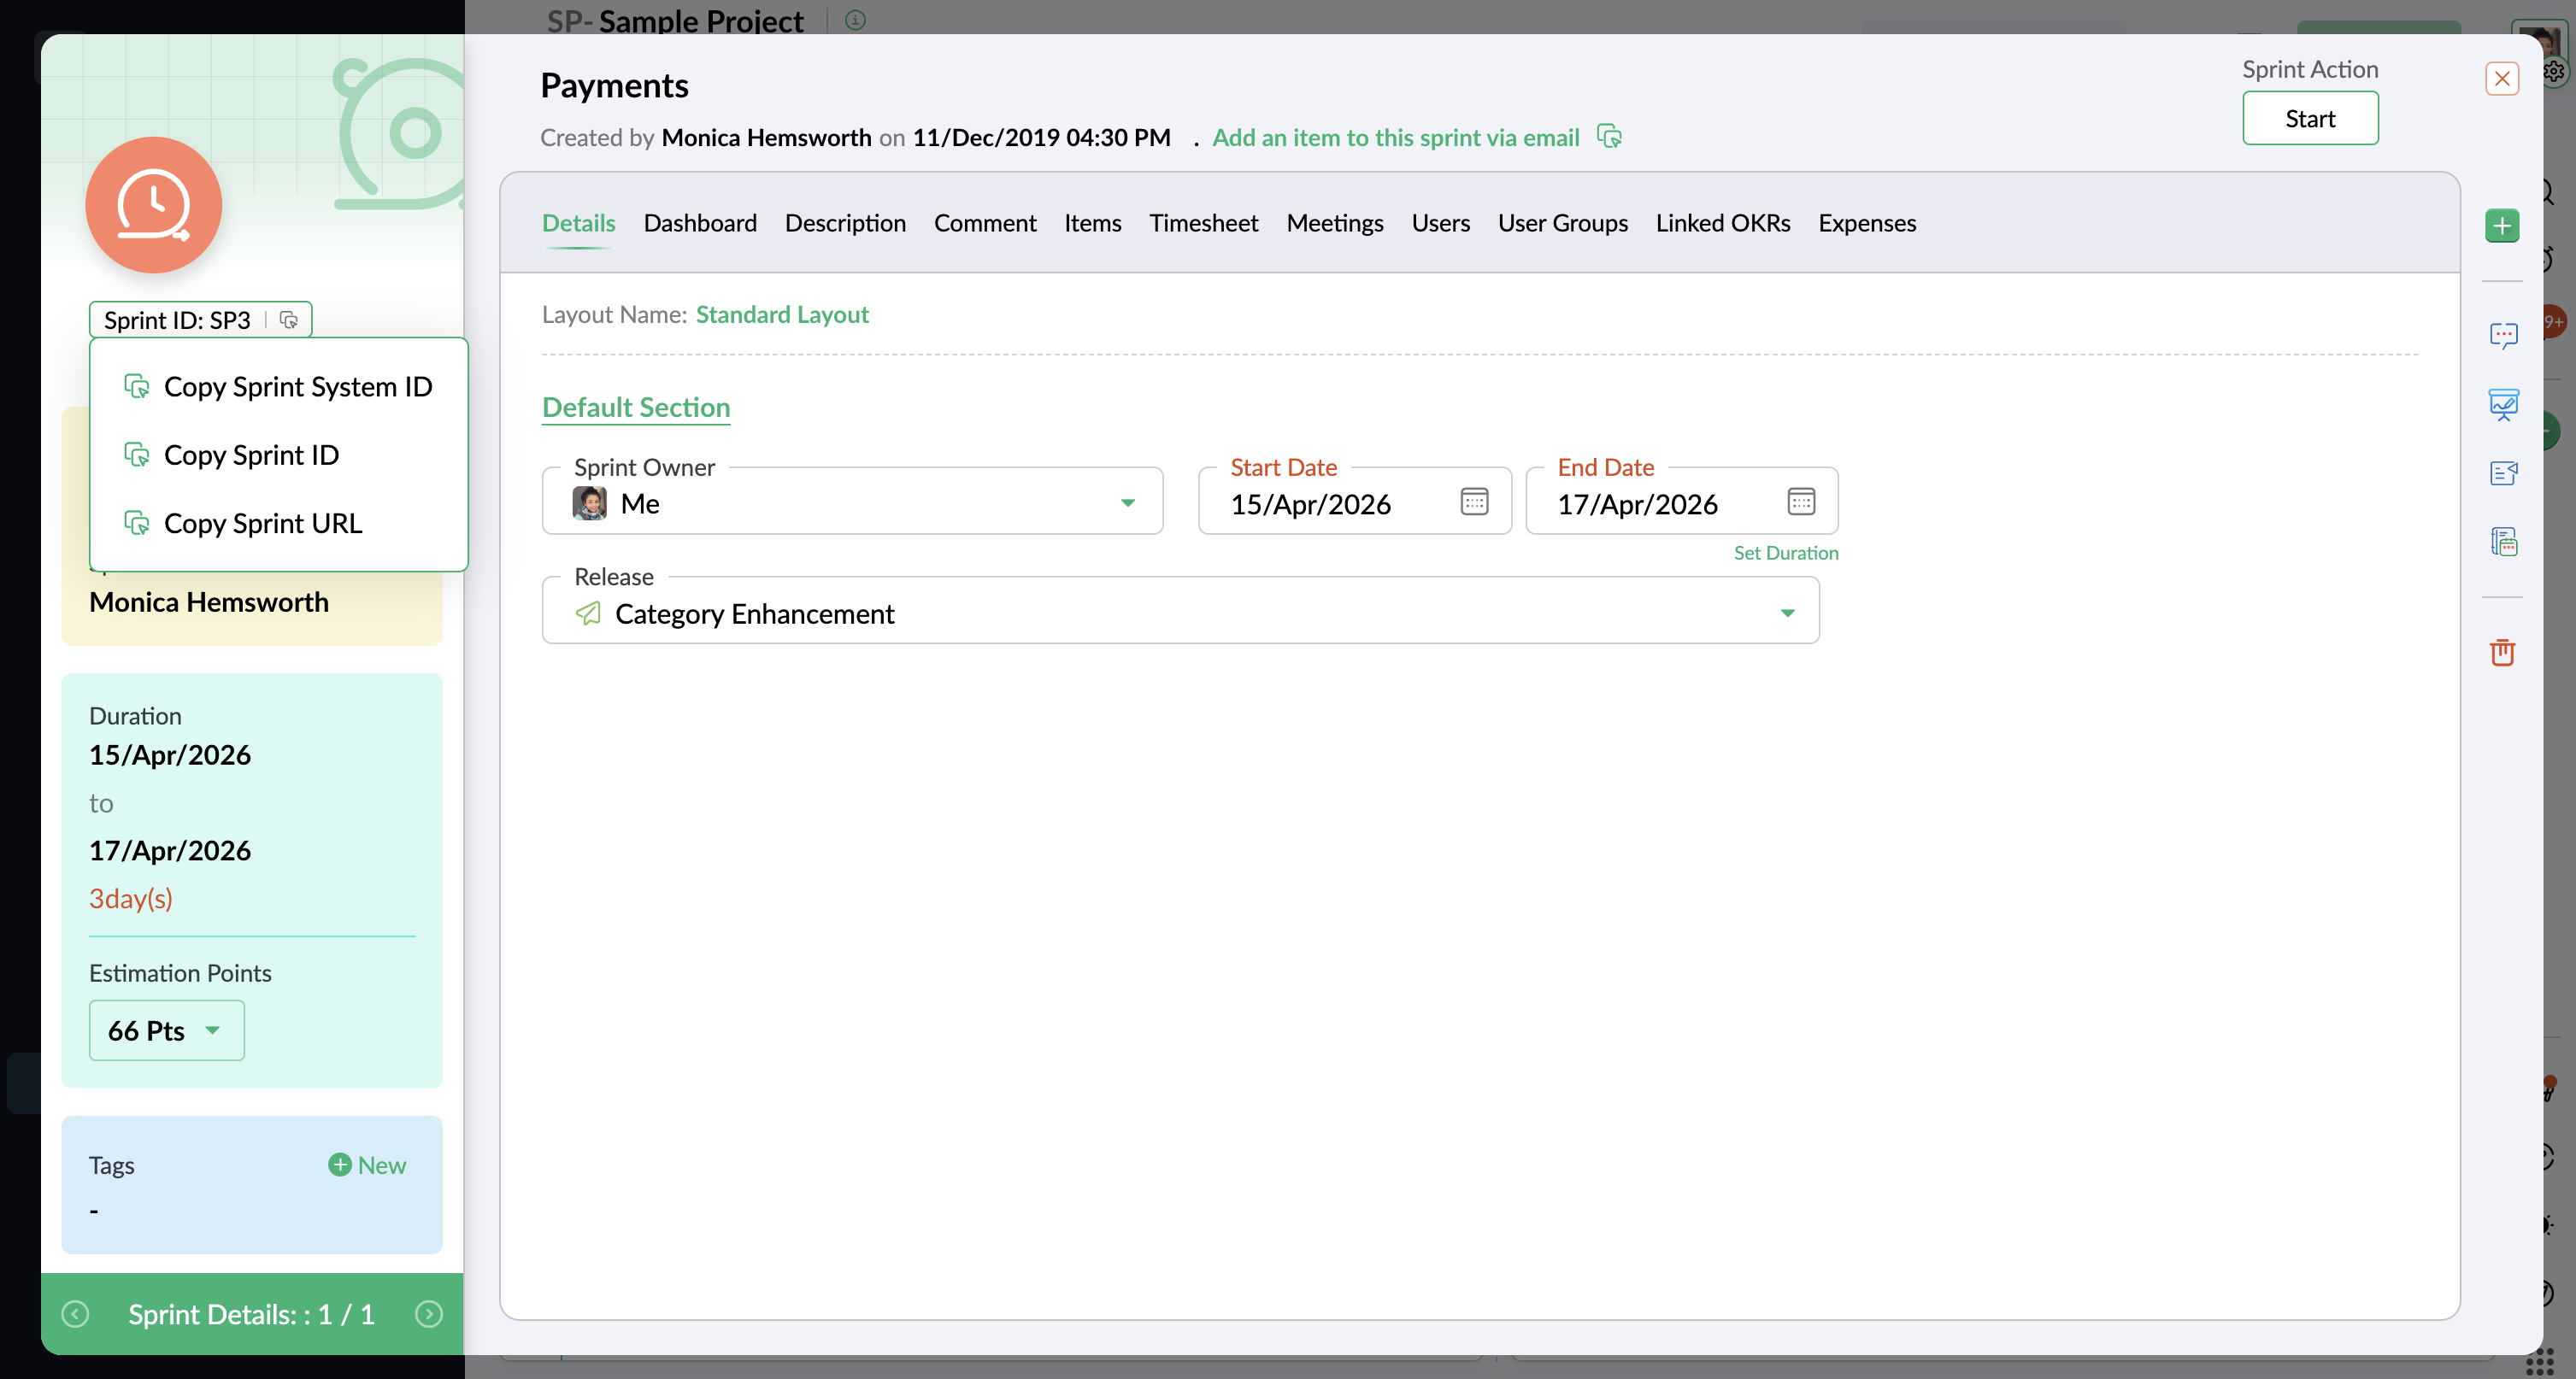The image size is (2576, 1379).
Task: Expand the Release dropdown
Action: coord(1787,613)
